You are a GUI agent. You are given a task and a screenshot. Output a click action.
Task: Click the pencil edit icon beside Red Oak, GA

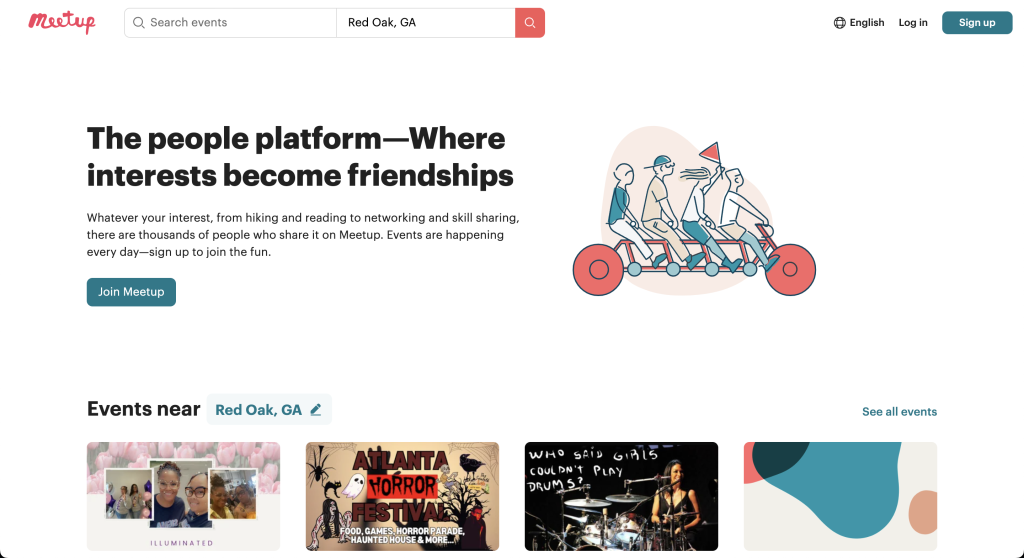click(316, 410)
